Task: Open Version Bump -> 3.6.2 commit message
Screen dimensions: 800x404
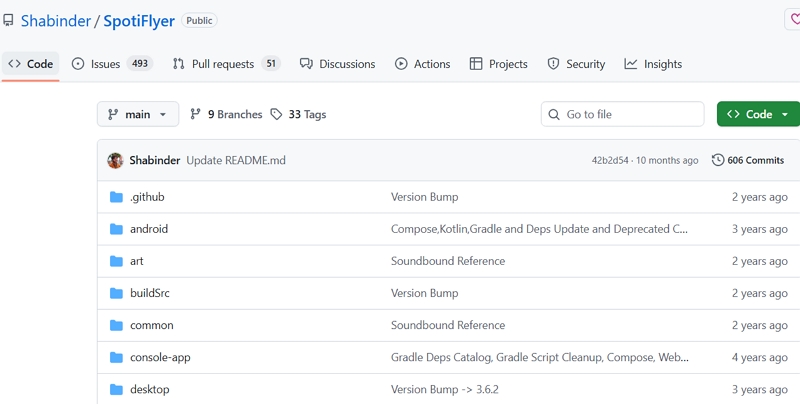Action: [x=444, y=390]
